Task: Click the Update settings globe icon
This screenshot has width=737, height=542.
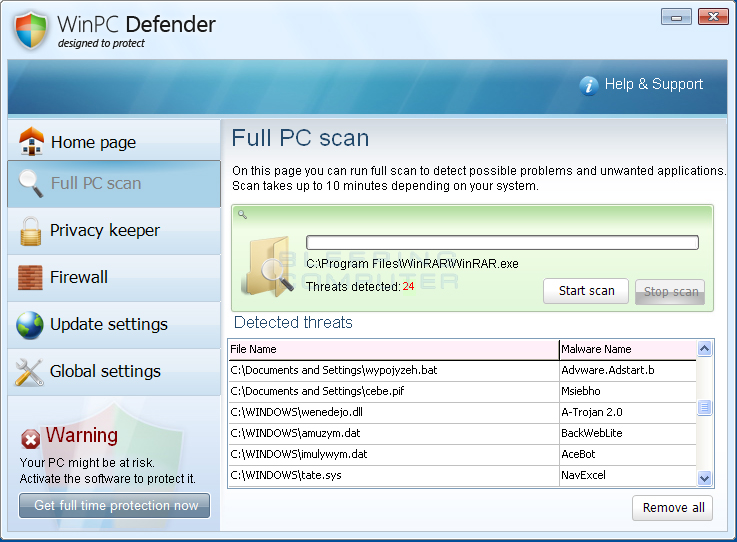Action: (30, 324)
